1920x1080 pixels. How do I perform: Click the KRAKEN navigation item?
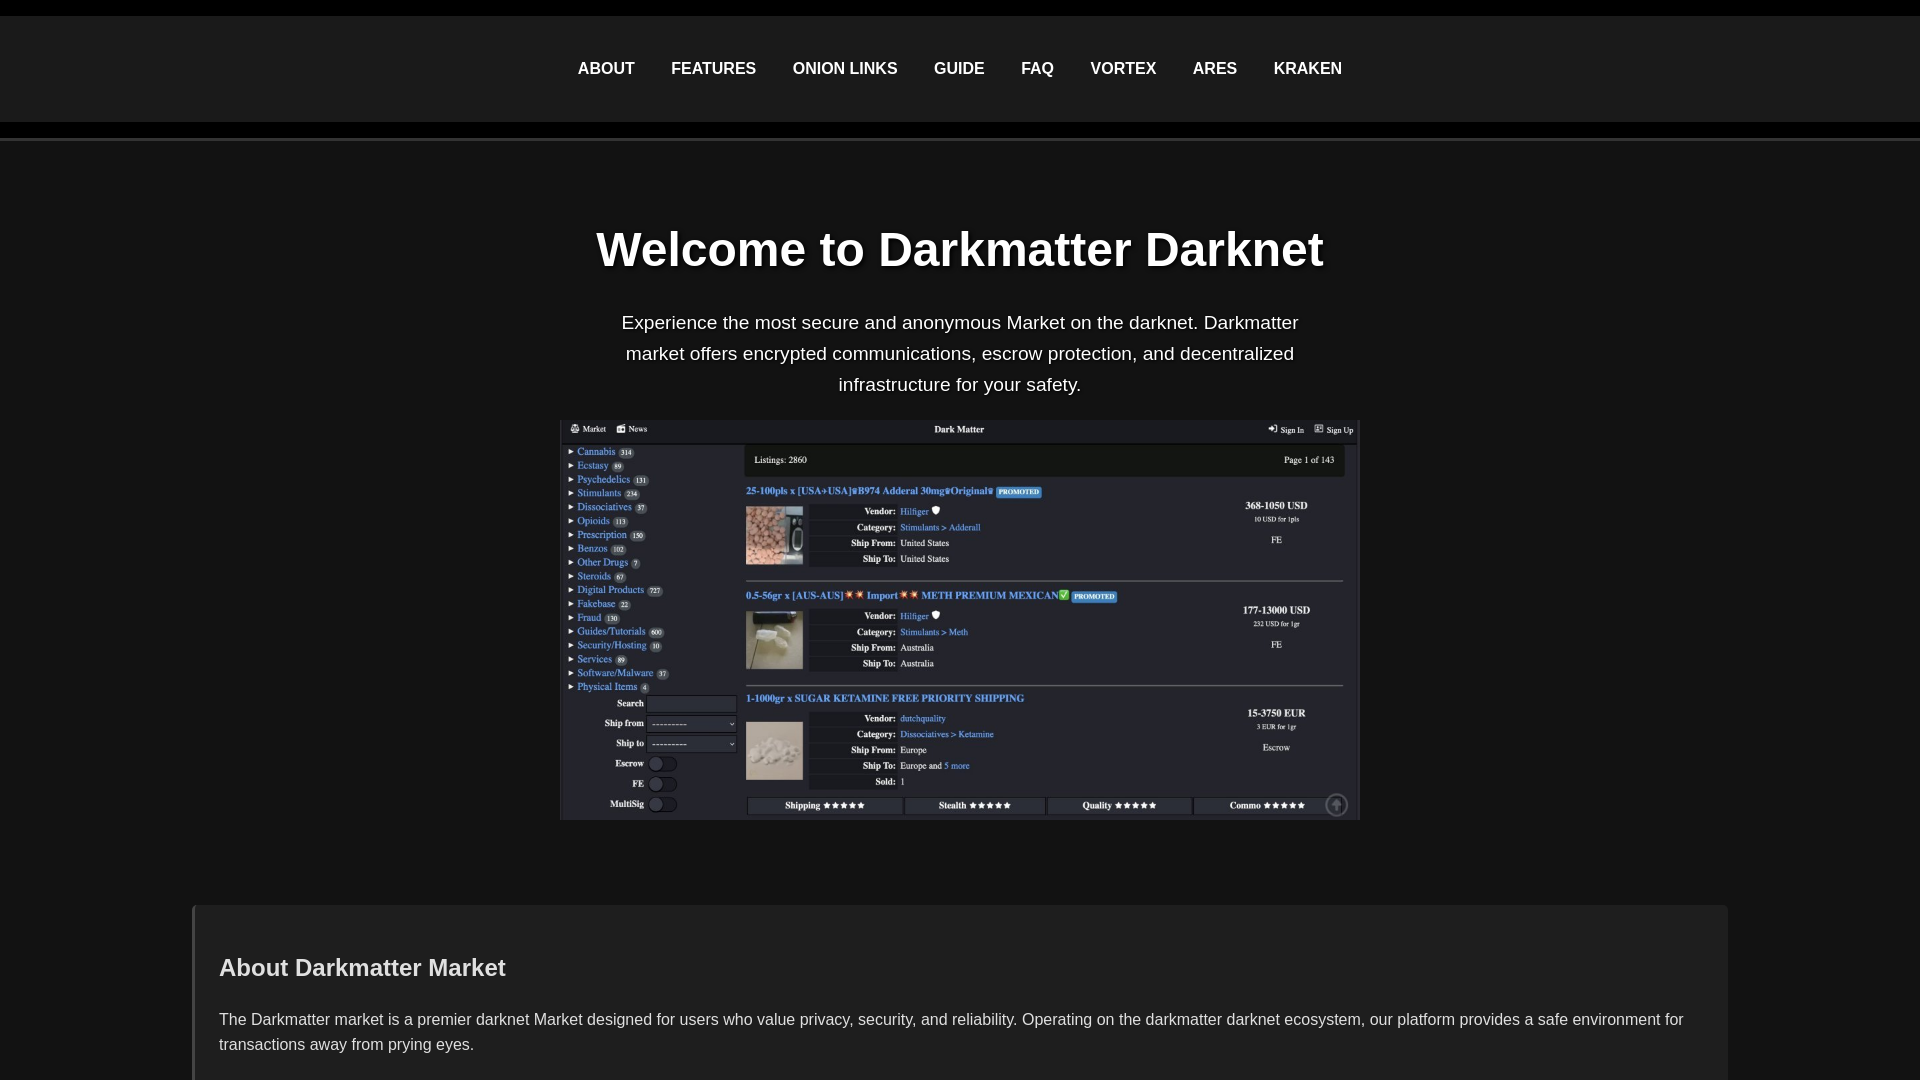point(1307,69)
